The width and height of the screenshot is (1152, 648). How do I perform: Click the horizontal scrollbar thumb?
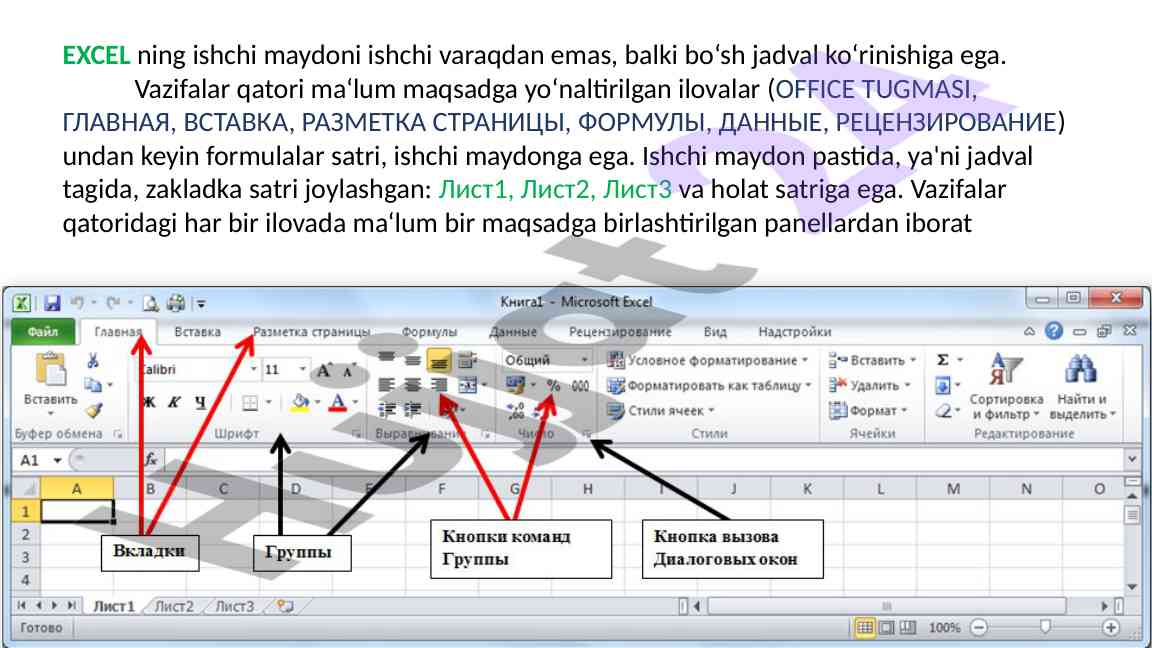pyautogui.click(x=887, y=606)
